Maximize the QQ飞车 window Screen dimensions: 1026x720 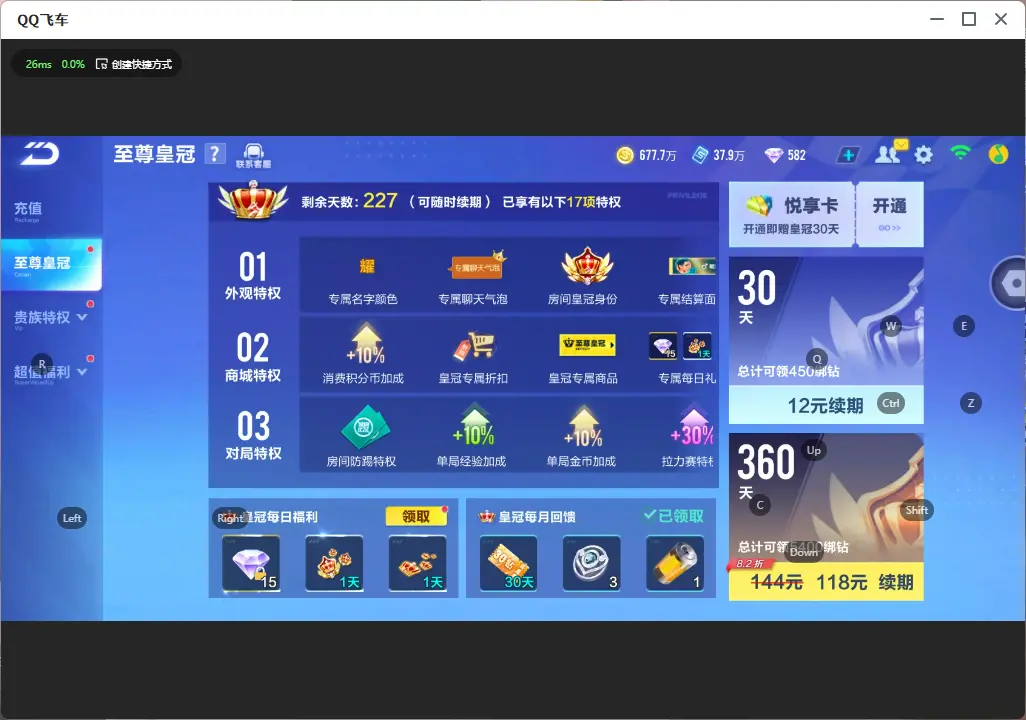(969, 19)
